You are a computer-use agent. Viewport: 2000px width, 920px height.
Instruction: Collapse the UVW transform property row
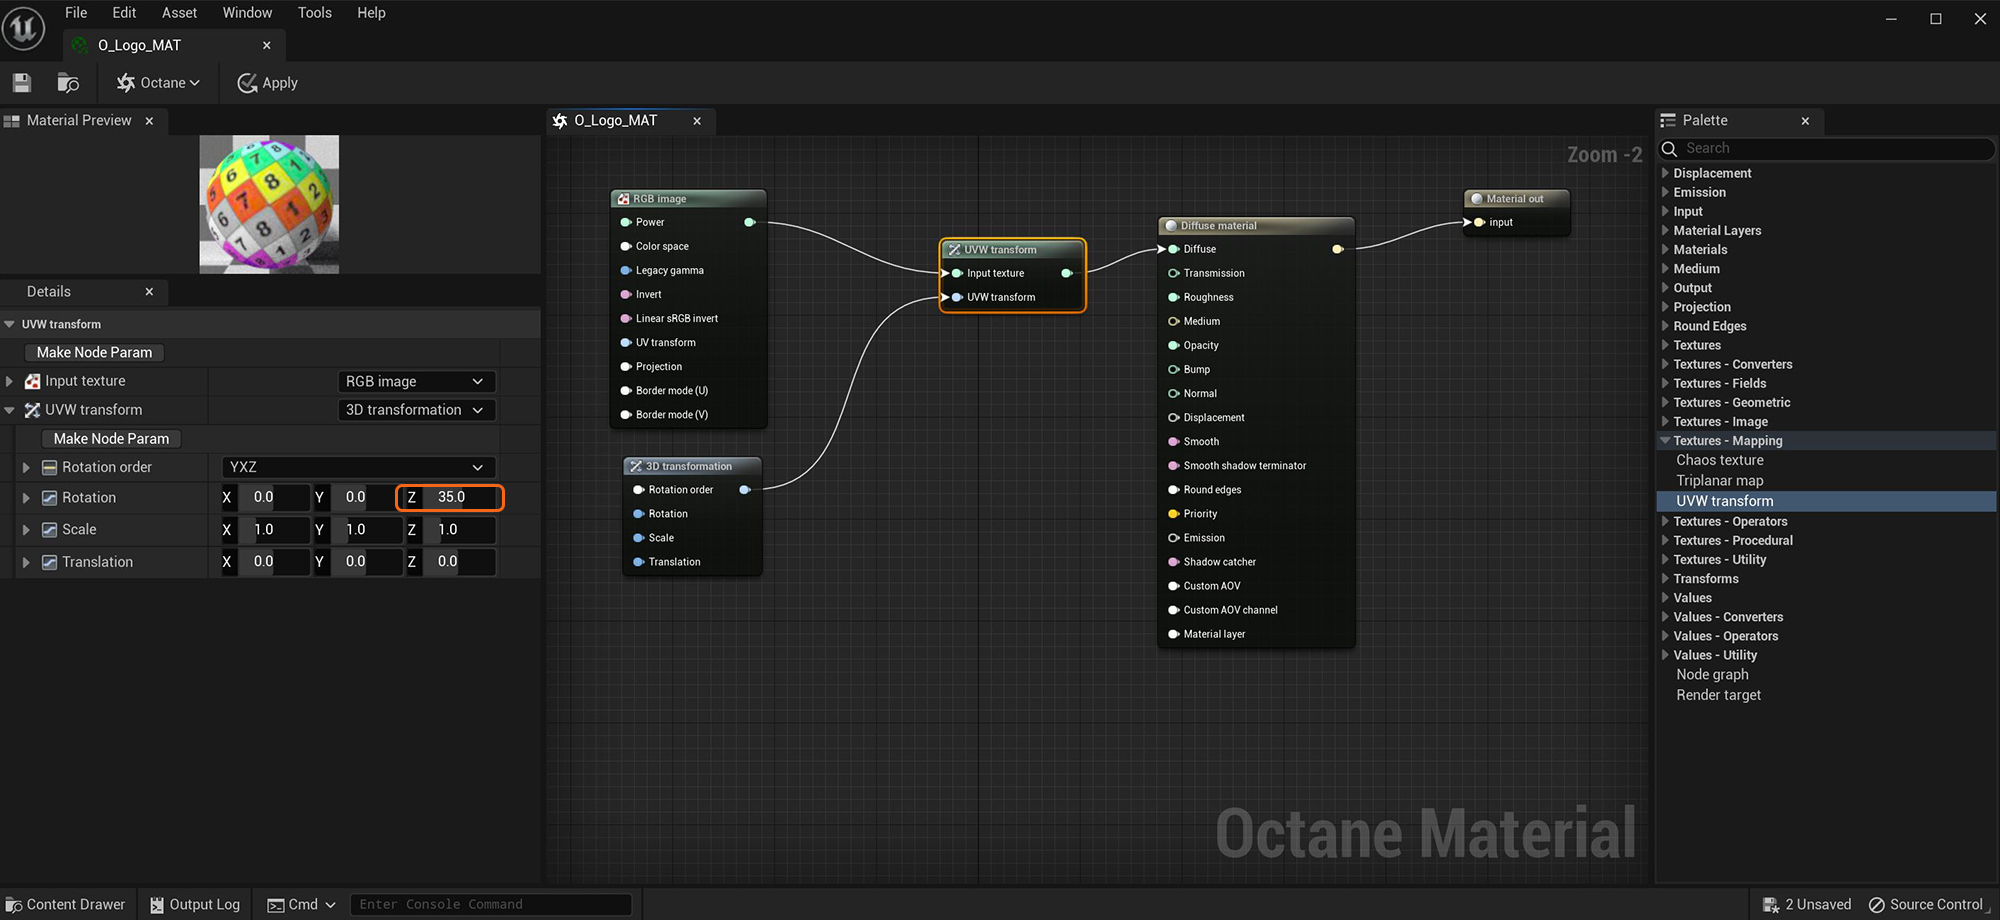tap(9, 410)
